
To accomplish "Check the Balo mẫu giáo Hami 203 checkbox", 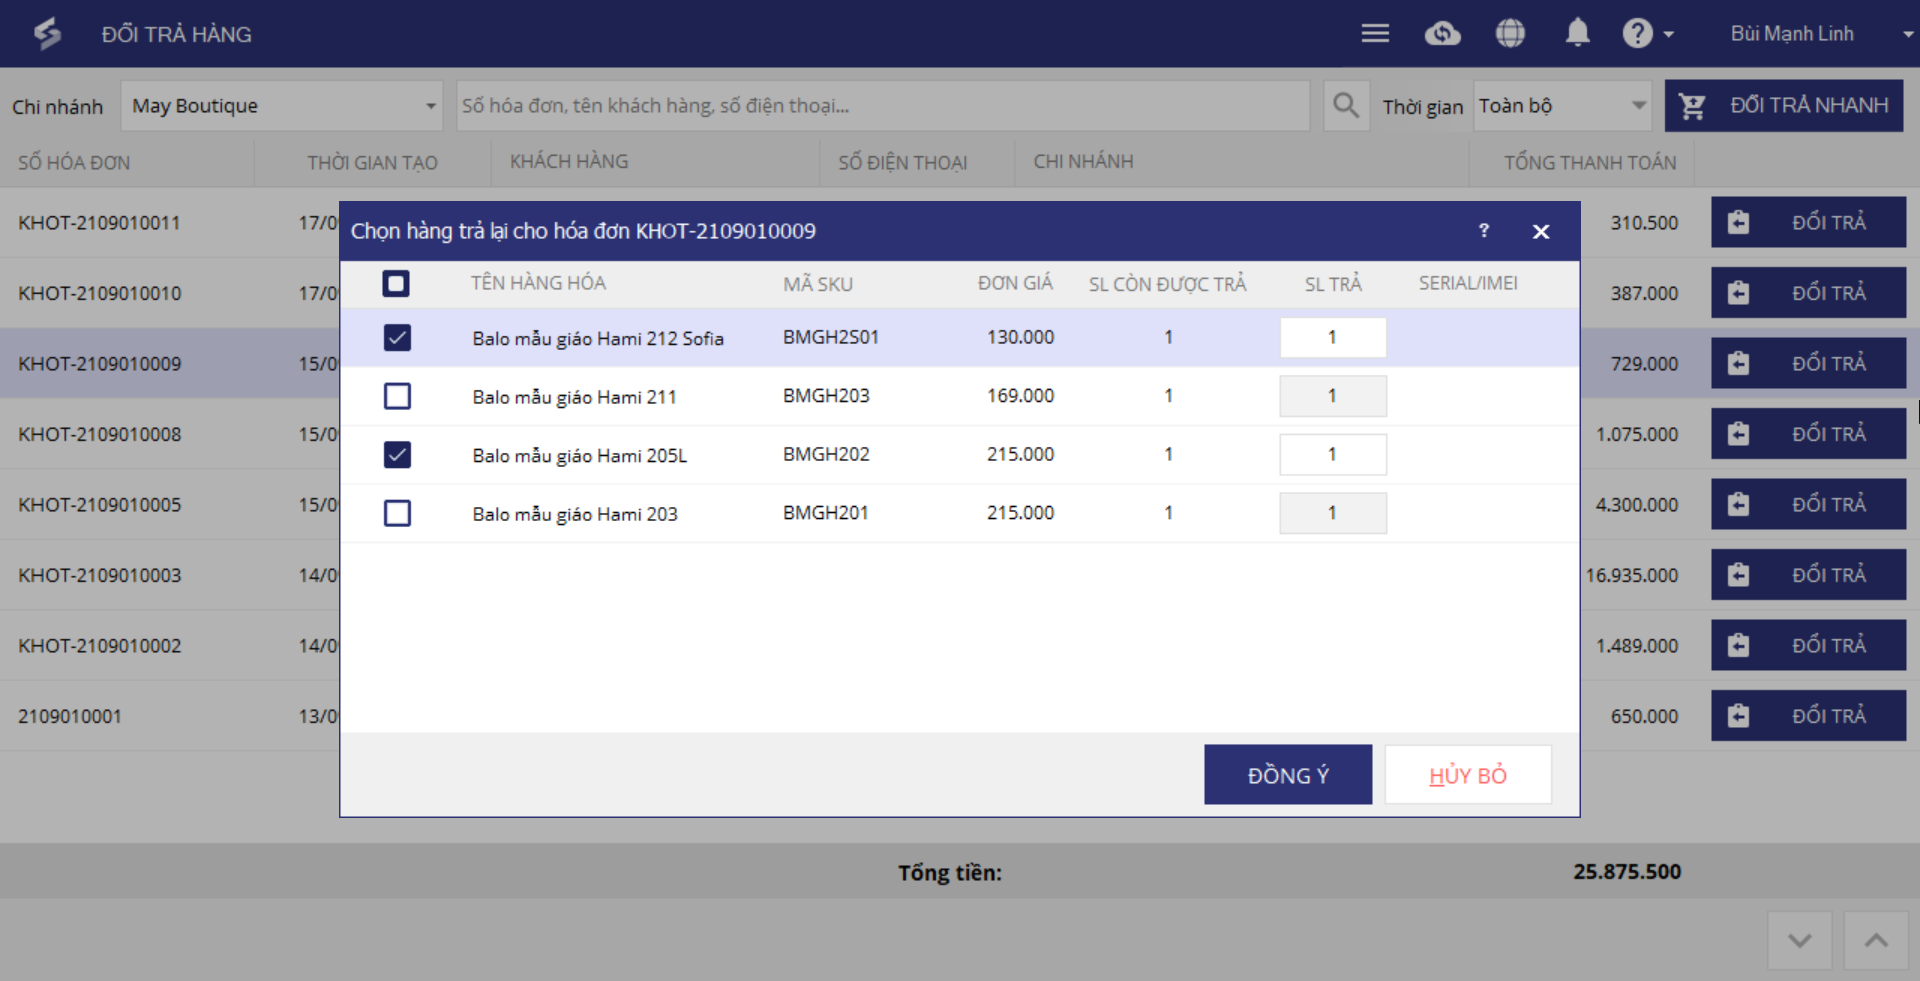I will [x=397, y=513].
